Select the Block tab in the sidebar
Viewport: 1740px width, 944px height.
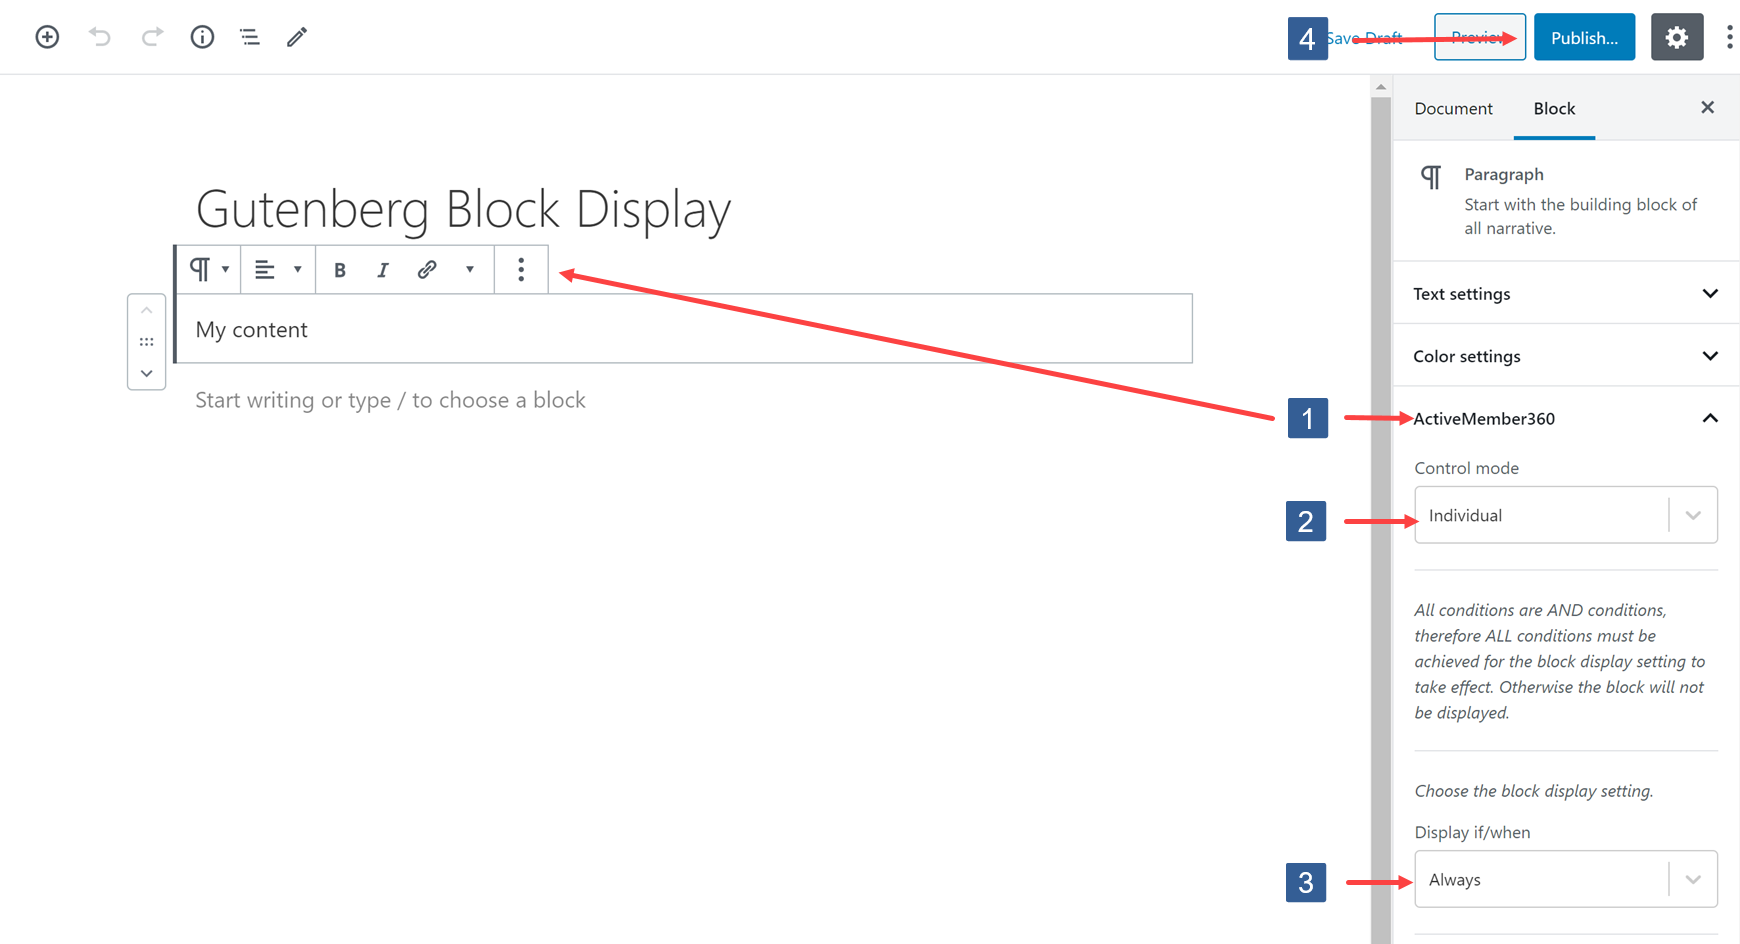(1553, 108)
